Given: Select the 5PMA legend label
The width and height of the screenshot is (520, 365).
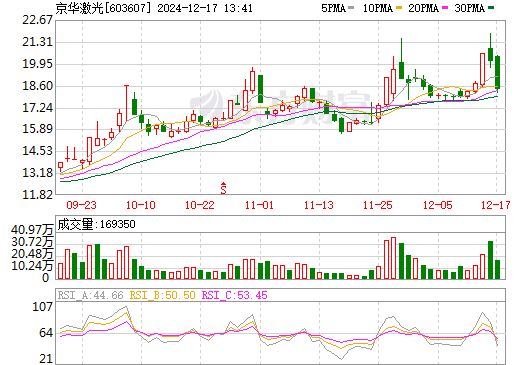Looking at the screenshot, I should pos(333,8).
